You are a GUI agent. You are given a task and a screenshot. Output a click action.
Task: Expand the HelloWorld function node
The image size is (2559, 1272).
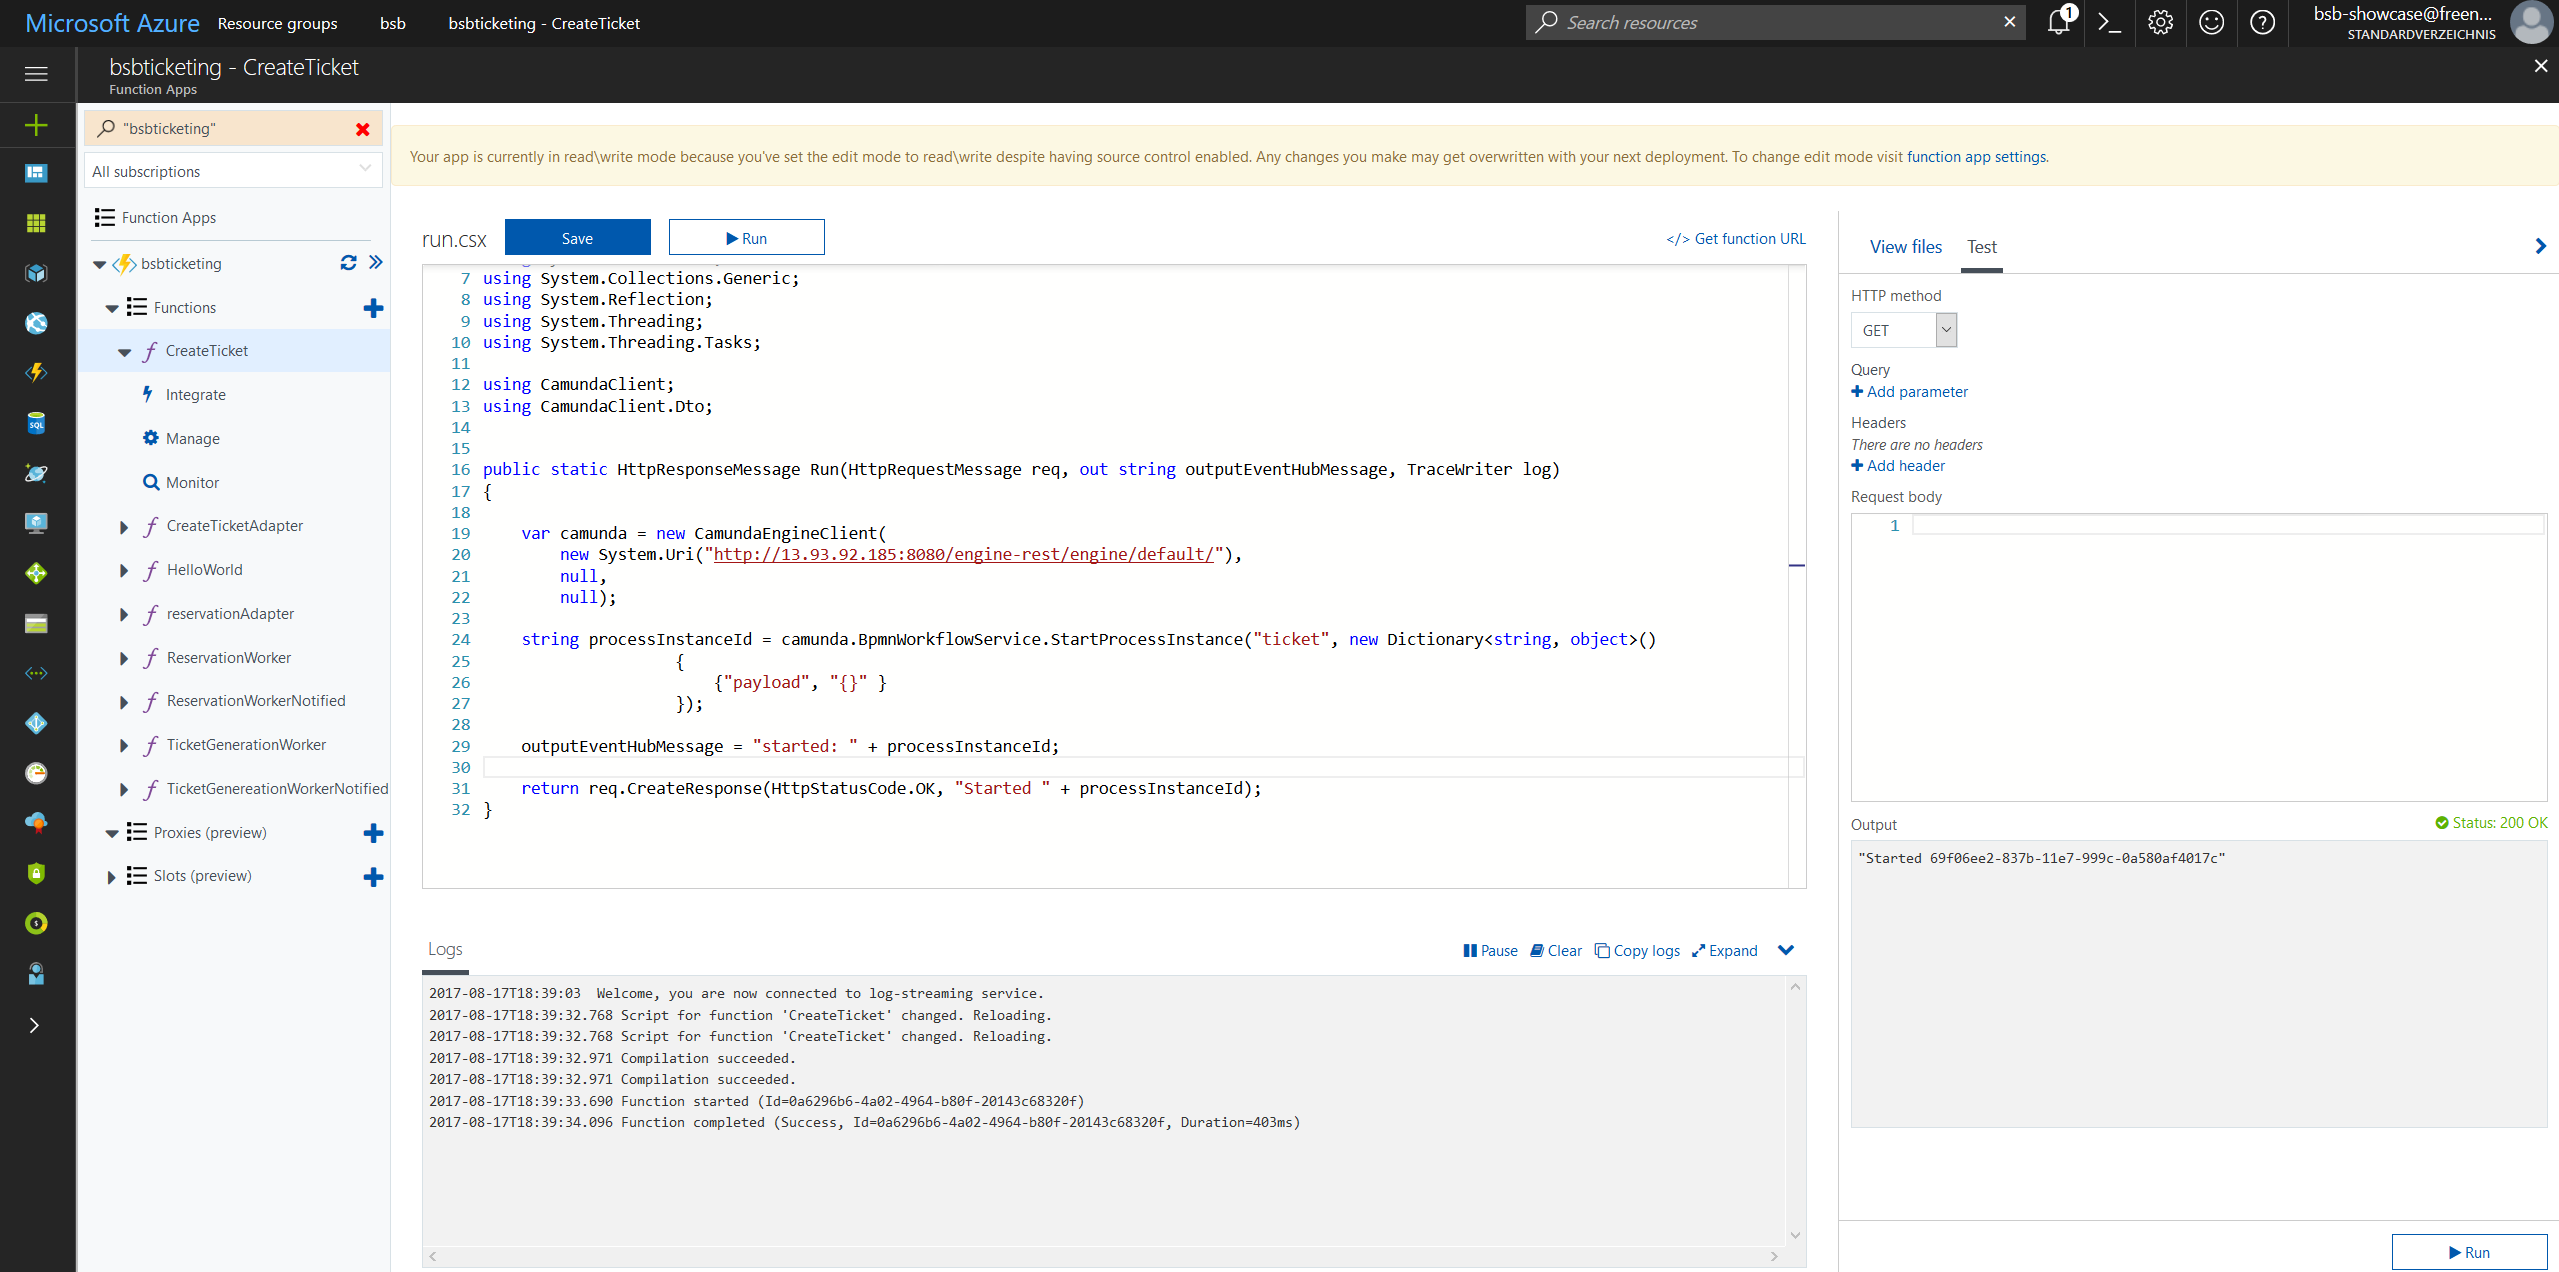point(124,571)
